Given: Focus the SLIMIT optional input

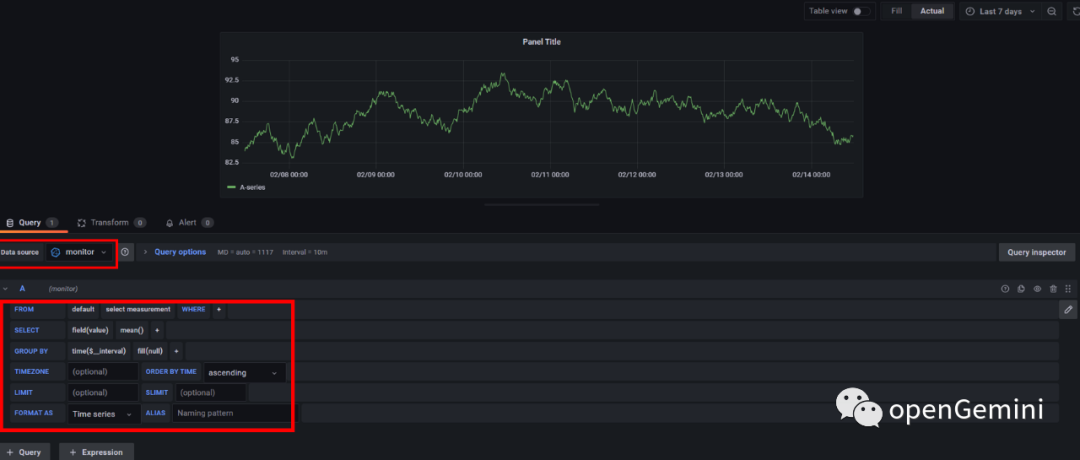Looking at the screenshot, I should (x=211, y=393).
